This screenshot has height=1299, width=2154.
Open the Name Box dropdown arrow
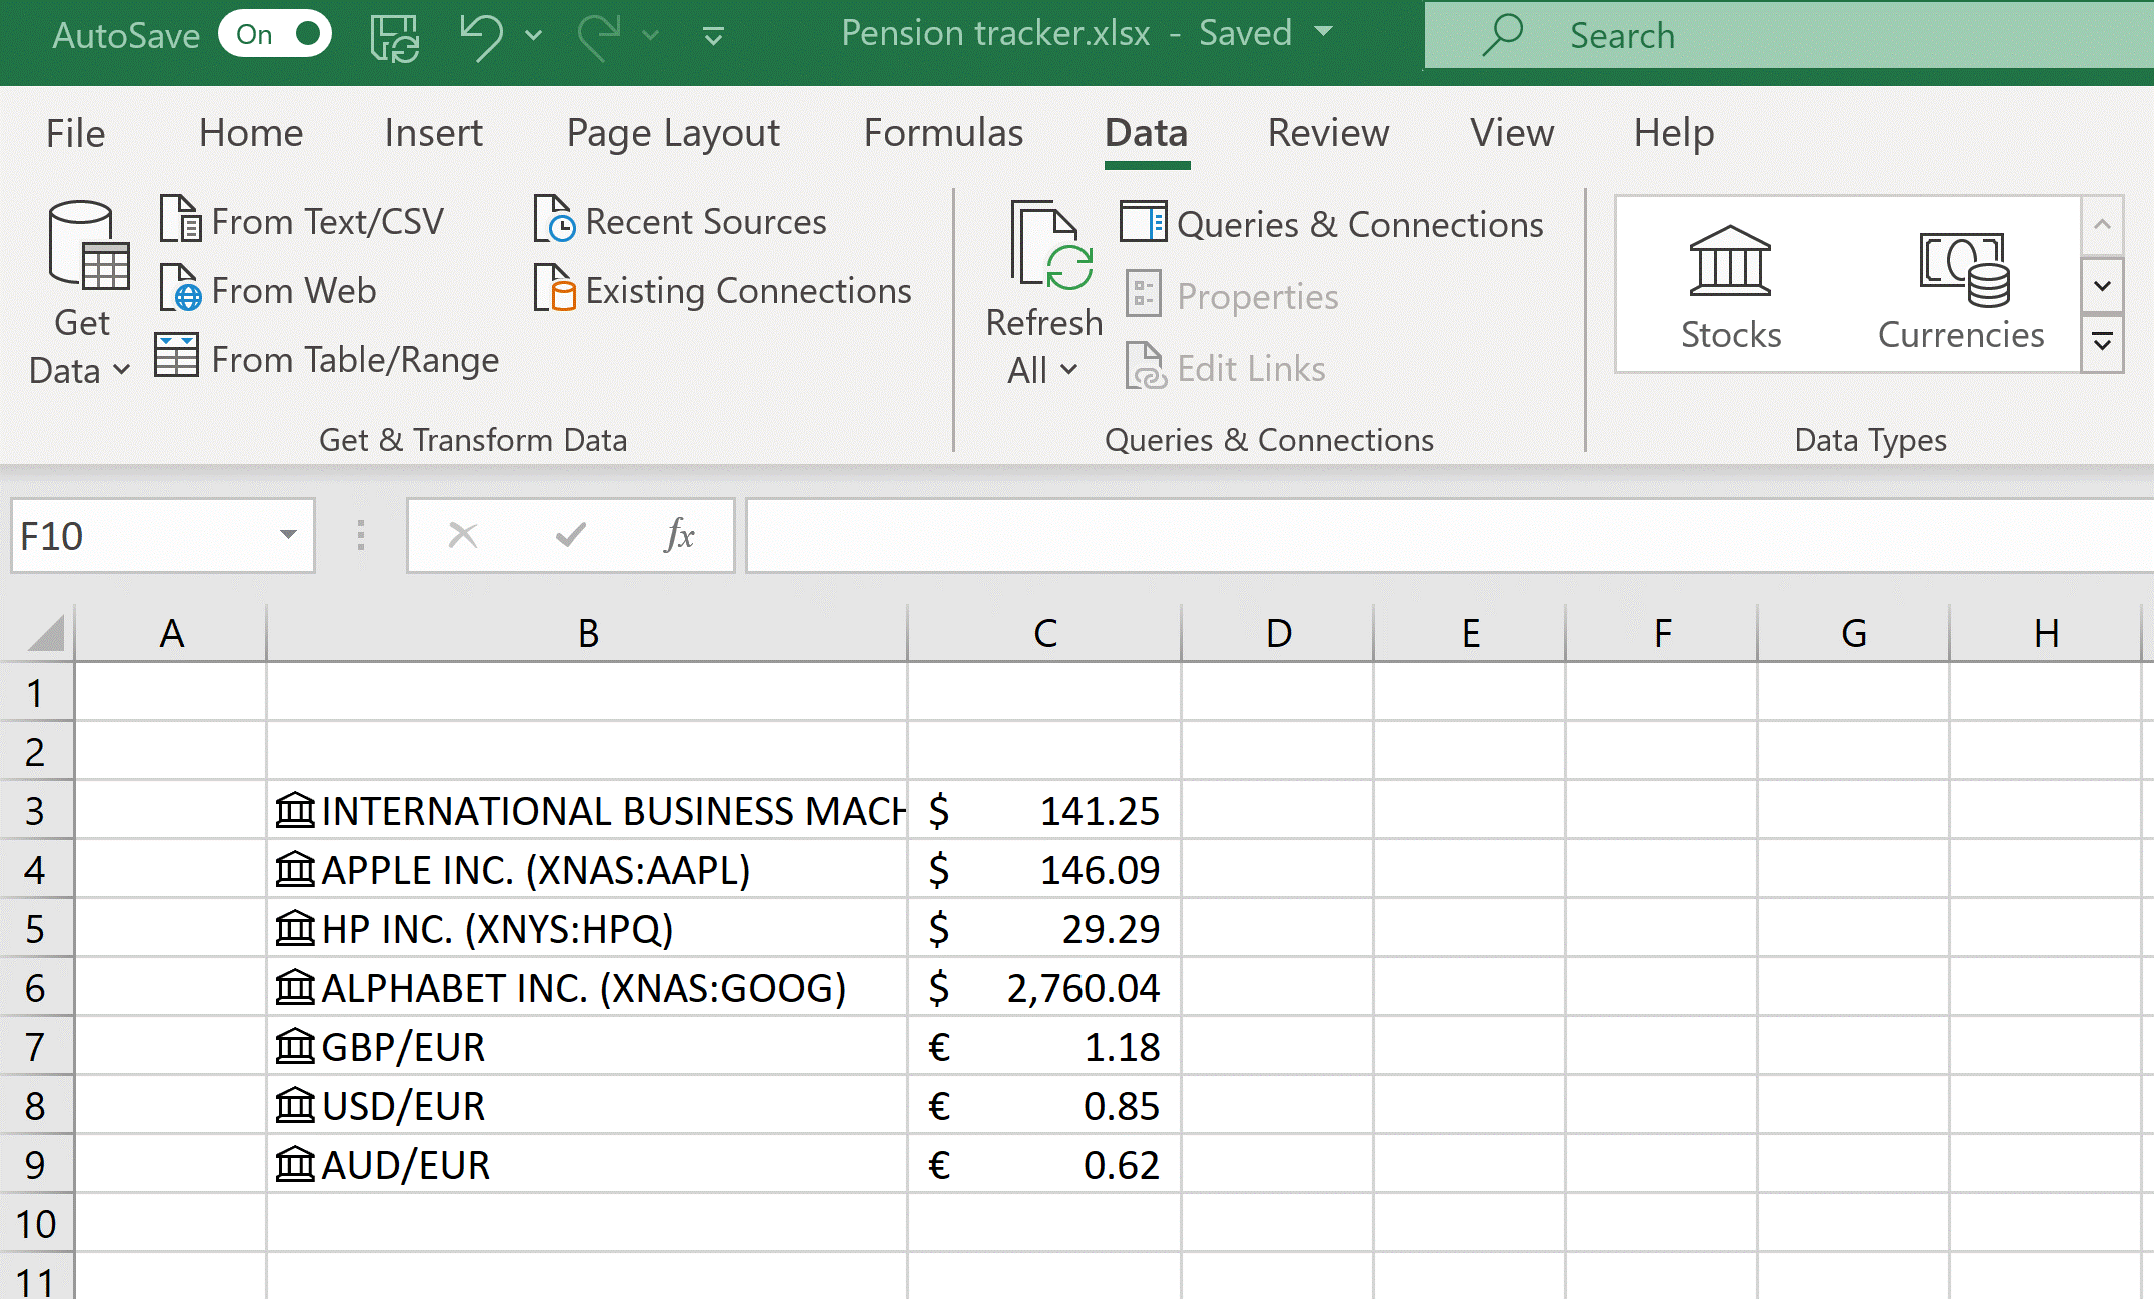coord(289,535)
